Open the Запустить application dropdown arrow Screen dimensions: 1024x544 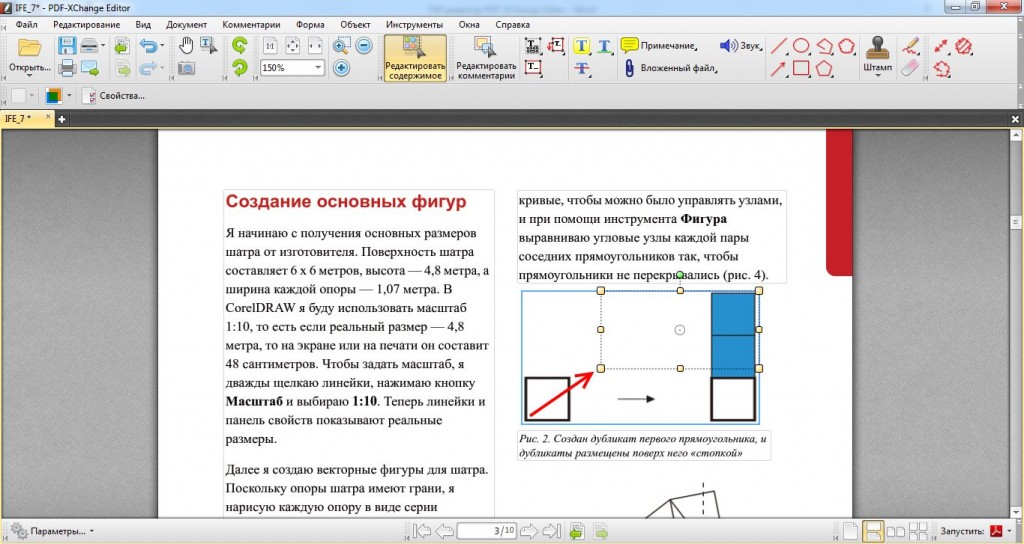click(1010, 531)
